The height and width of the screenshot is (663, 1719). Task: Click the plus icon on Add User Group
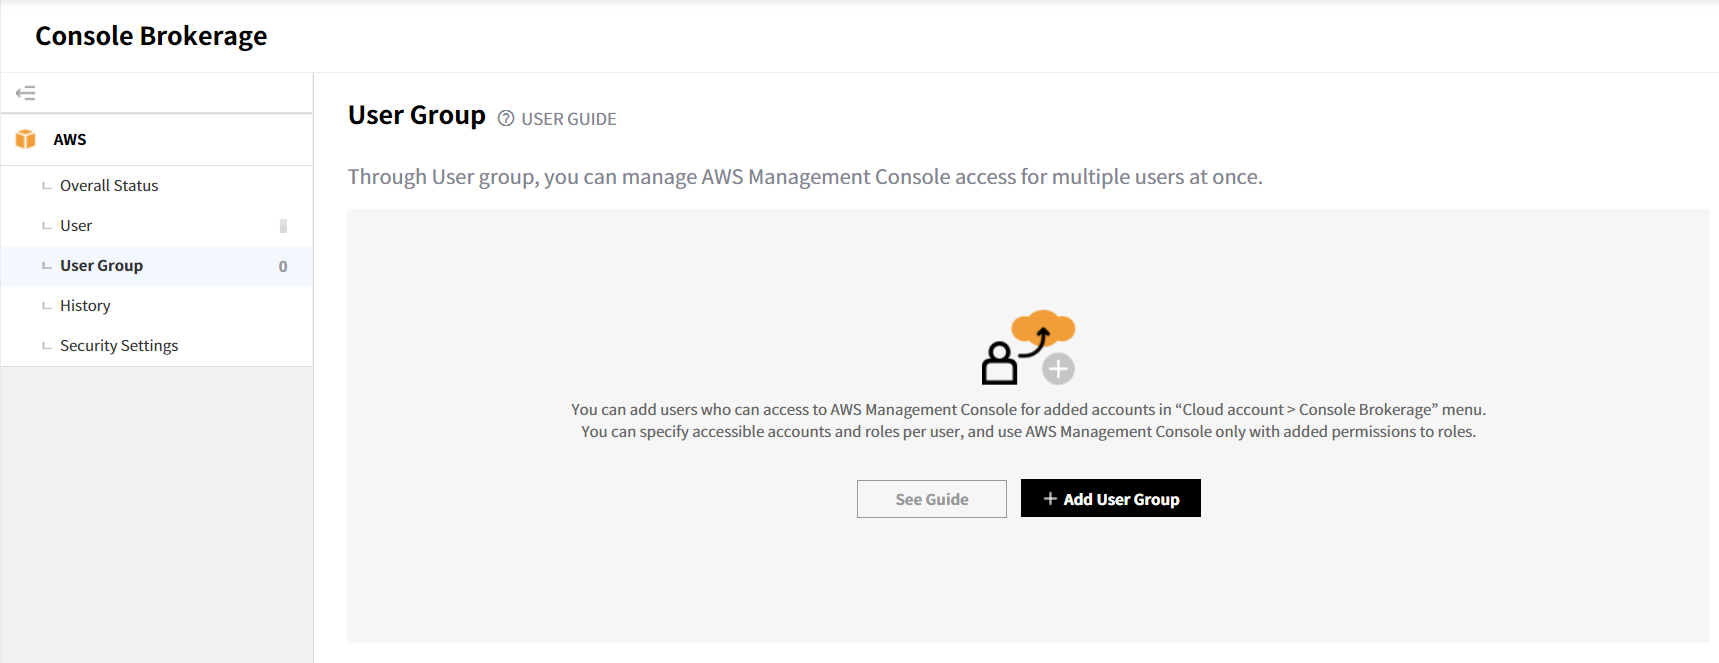point(1050,499)
